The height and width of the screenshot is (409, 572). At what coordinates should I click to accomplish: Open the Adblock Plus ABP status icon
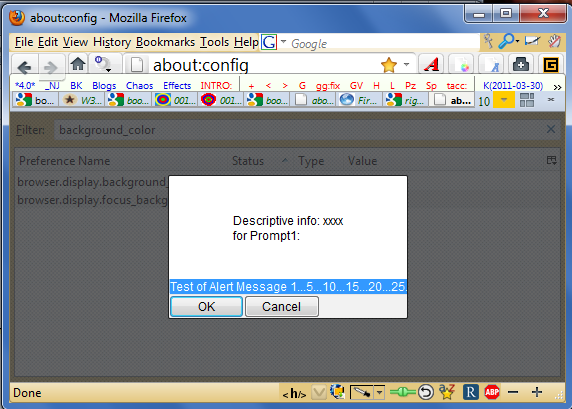point(492,392)
